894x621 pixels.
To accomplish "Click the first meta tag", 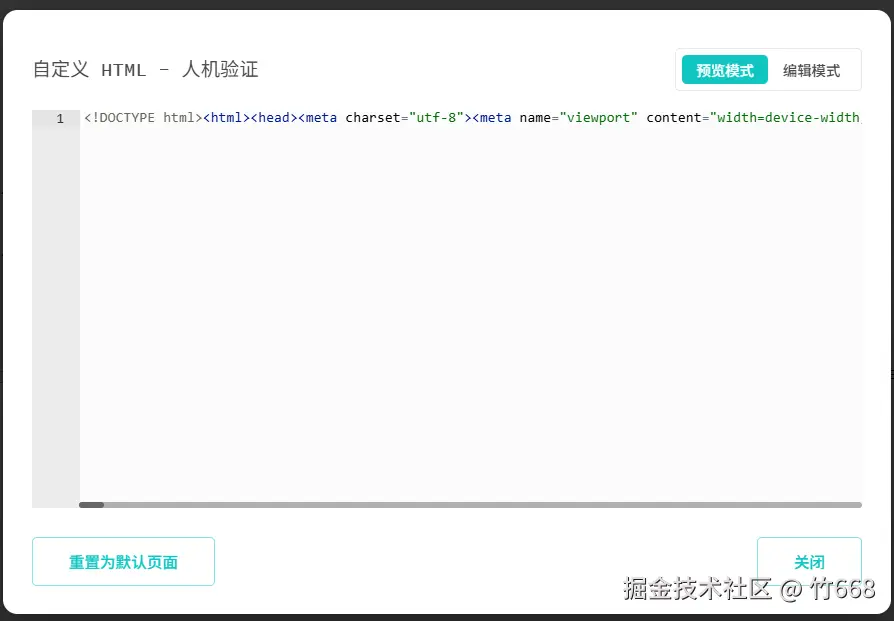I will 318,117.
